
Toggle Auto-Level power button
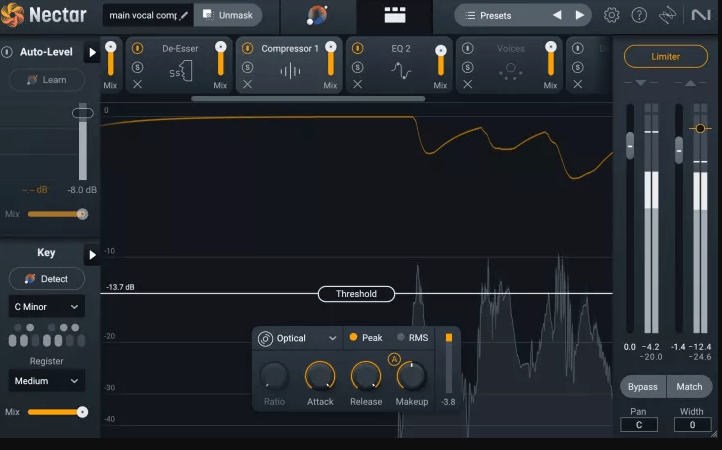click(x=7, y=52)
